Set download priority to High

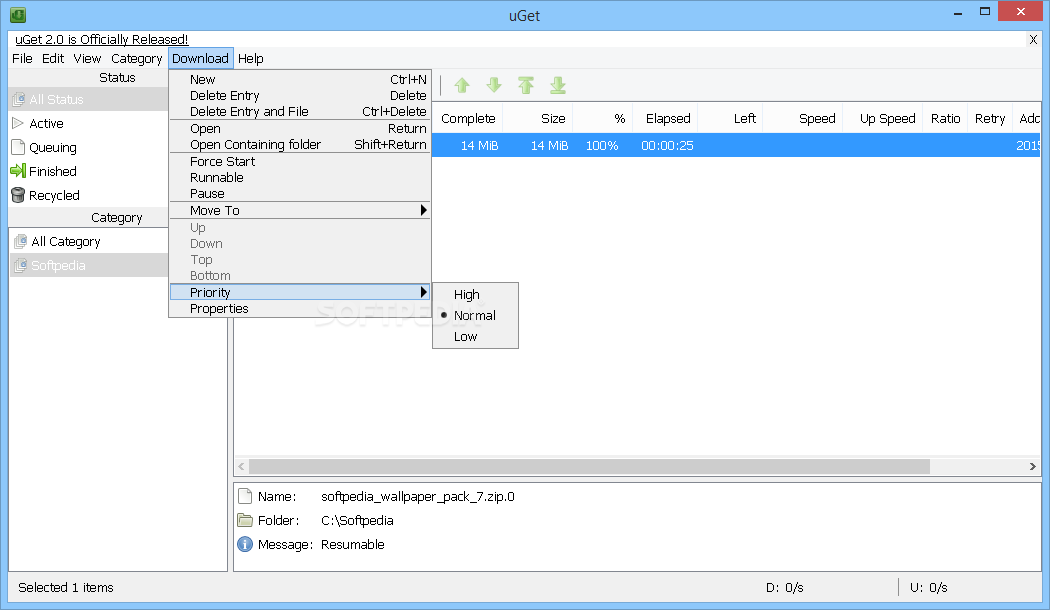click(x=475, y=295)
